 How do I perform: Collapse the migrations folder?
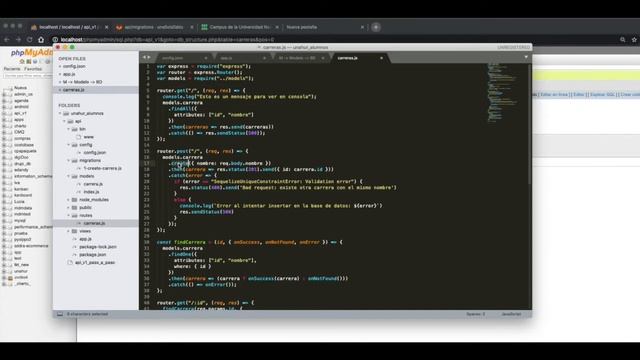pyautogui.click(x=68, y=160)
